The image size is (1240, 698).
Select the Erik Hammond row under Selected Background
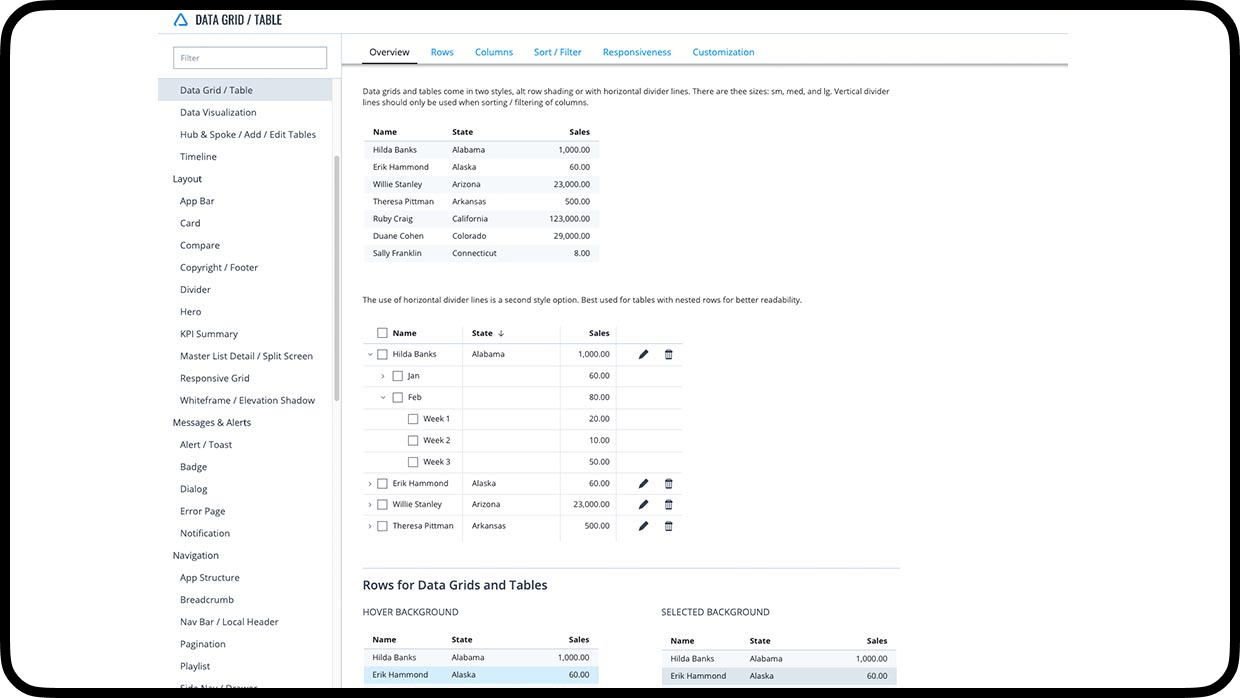(x=779, y=676)
